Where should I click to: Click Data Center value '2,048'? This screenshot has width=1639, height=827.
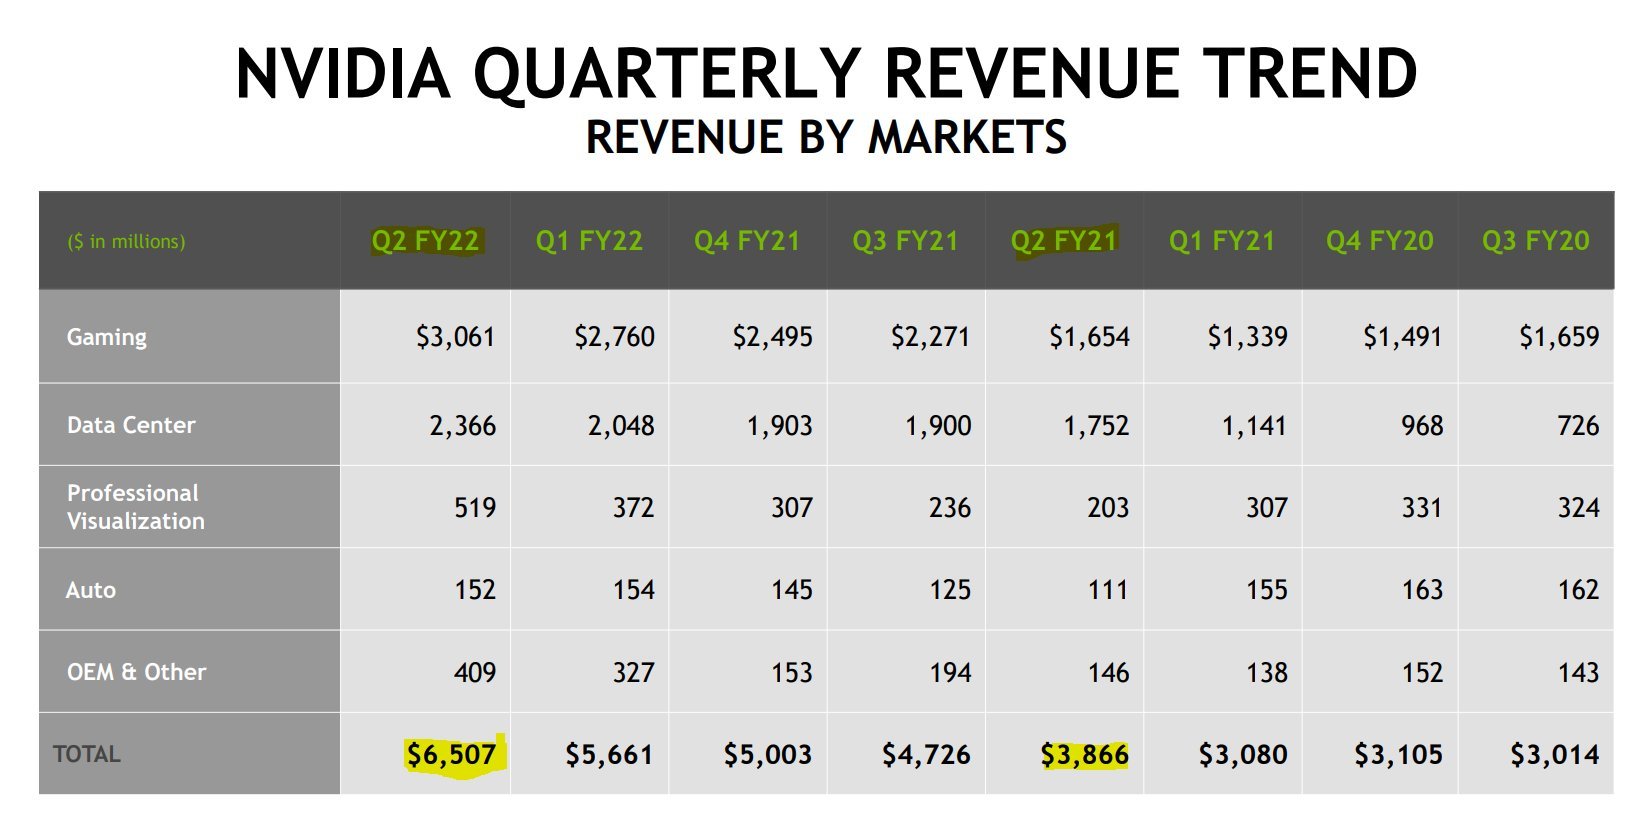tap(621, 426)
